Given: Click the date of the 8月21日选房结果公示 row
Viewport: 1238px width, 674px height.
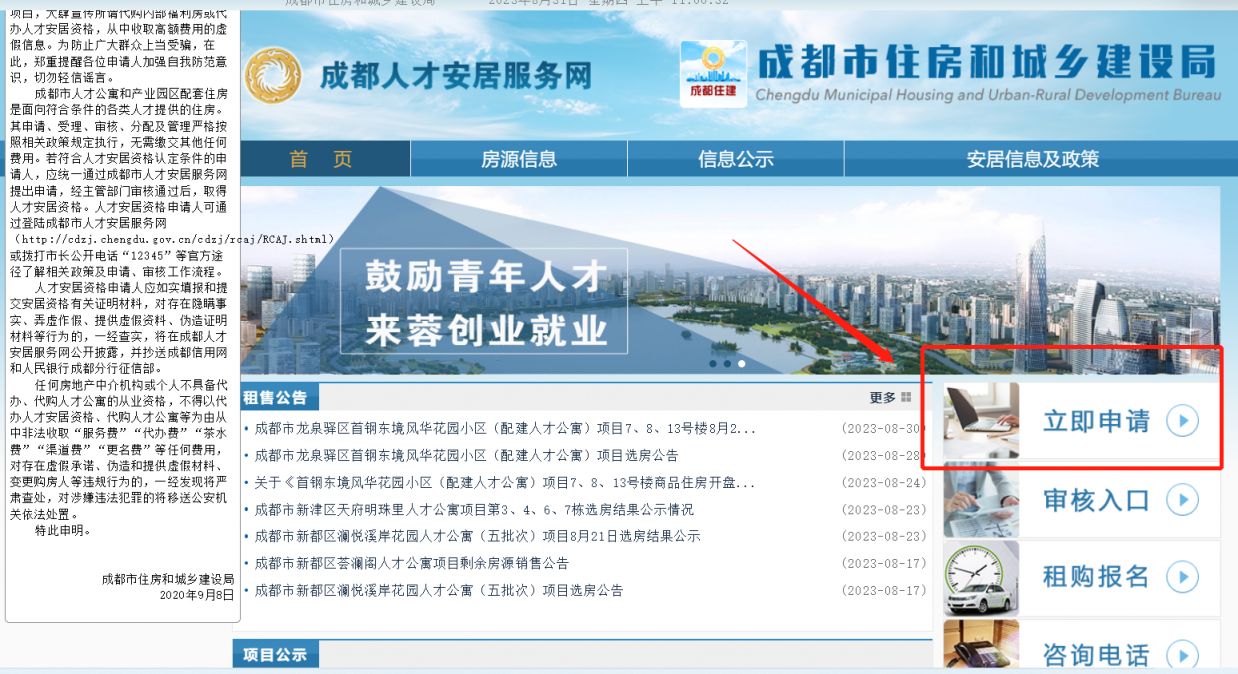Looking at the screenshot, I should [x=883, y=536].
